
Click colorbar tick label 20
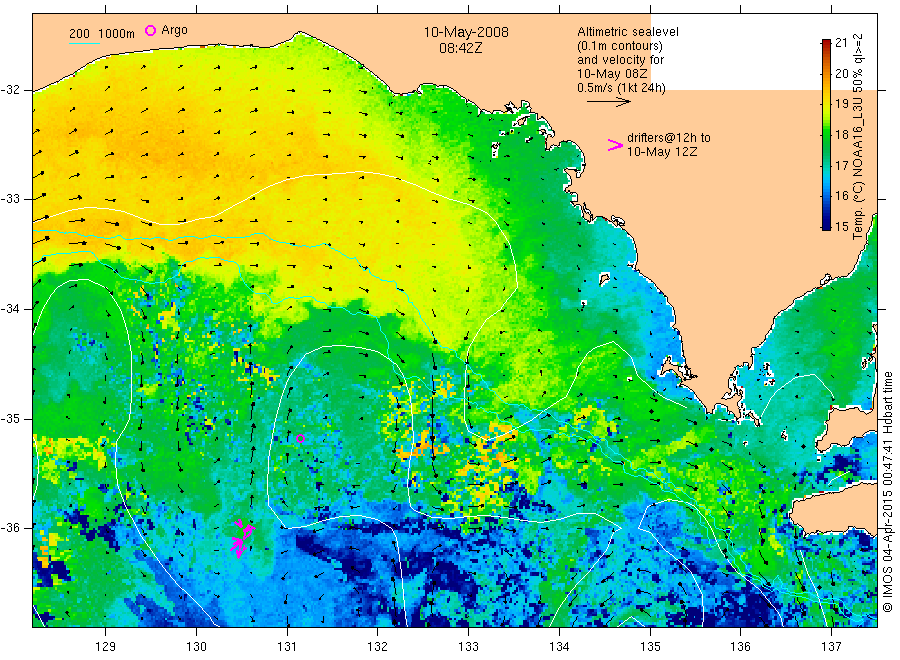841,73
